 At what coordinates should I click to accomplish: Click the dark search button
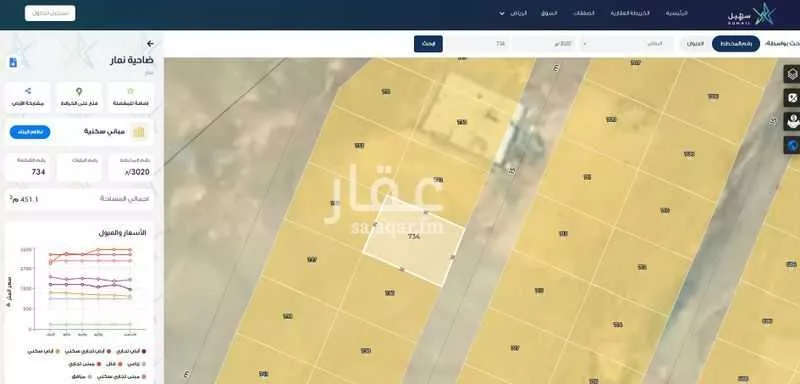(x=428, y=44)
